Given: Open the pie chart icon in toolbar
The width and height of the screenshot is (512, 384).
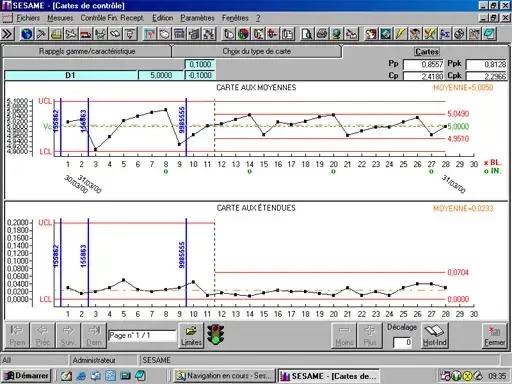Looking at the screenshot, I should pos(243,34).
